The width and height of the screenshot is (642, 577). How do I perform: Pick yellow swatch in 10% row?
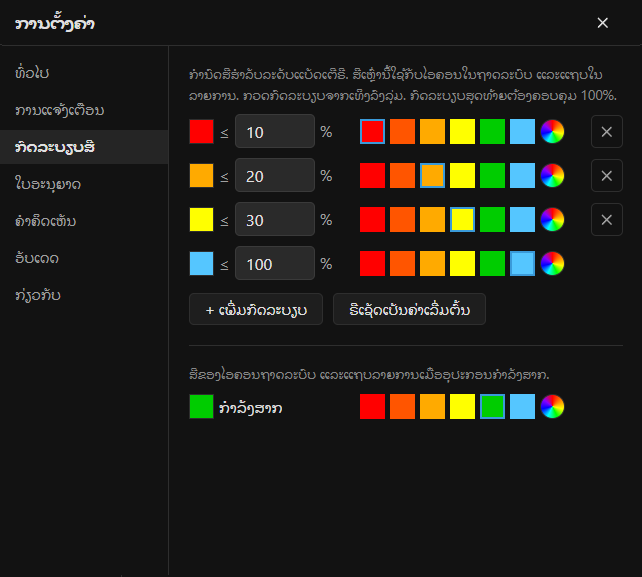[x=462, y=131]
